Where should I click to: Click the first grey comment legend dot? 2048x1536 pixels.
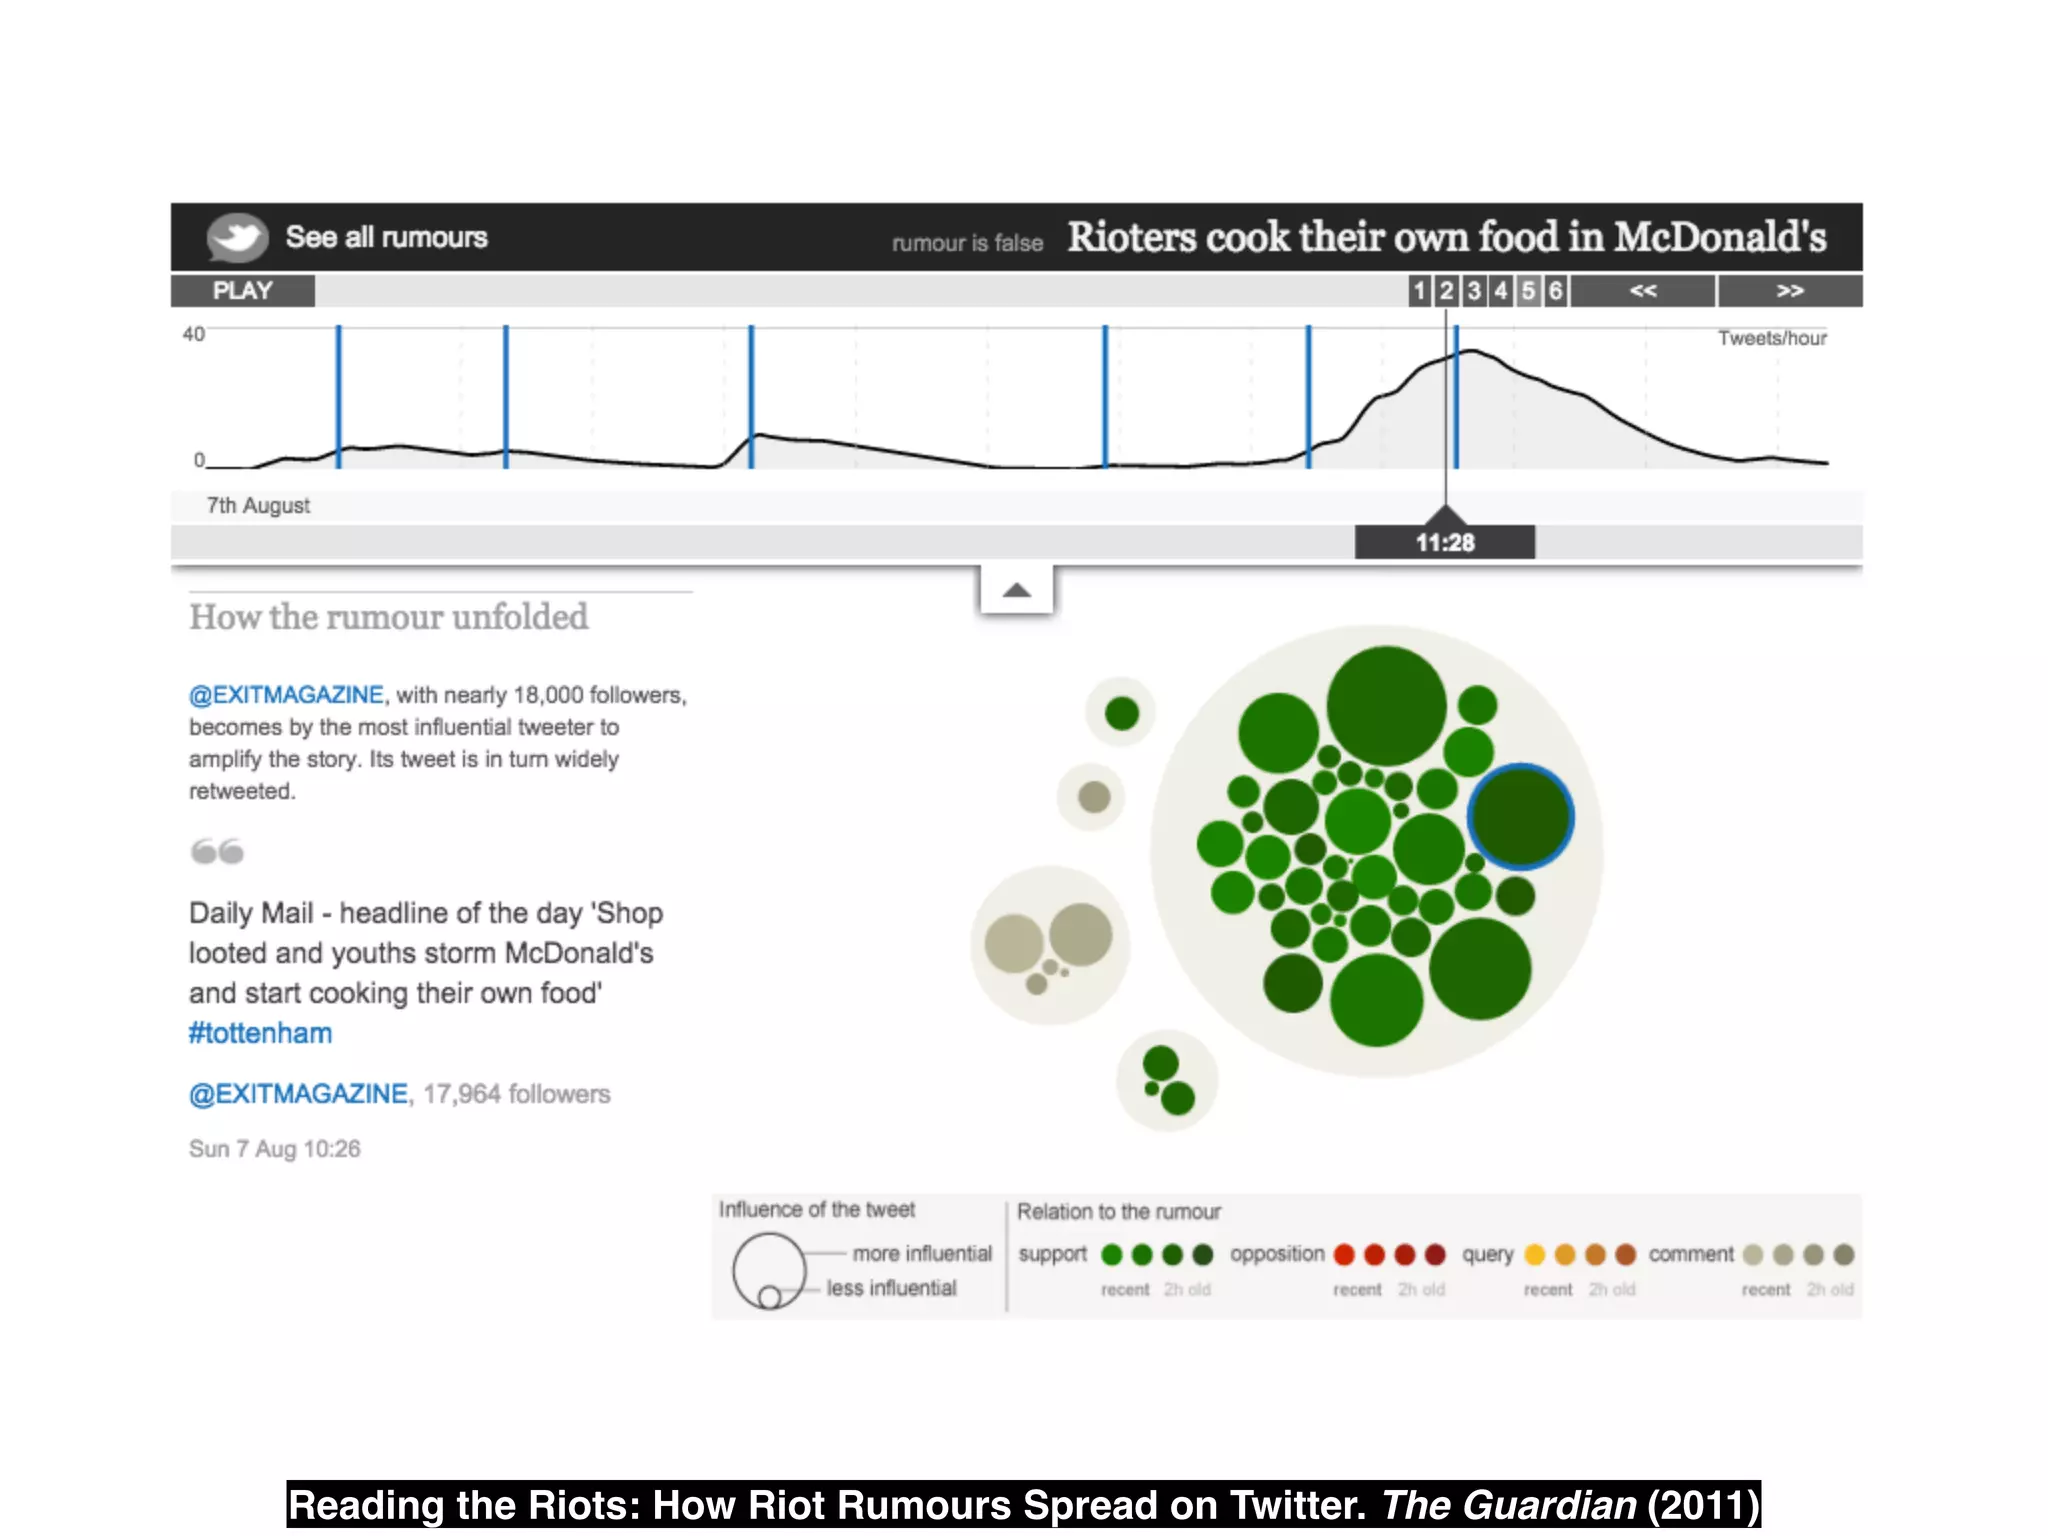(1753, 1254)
